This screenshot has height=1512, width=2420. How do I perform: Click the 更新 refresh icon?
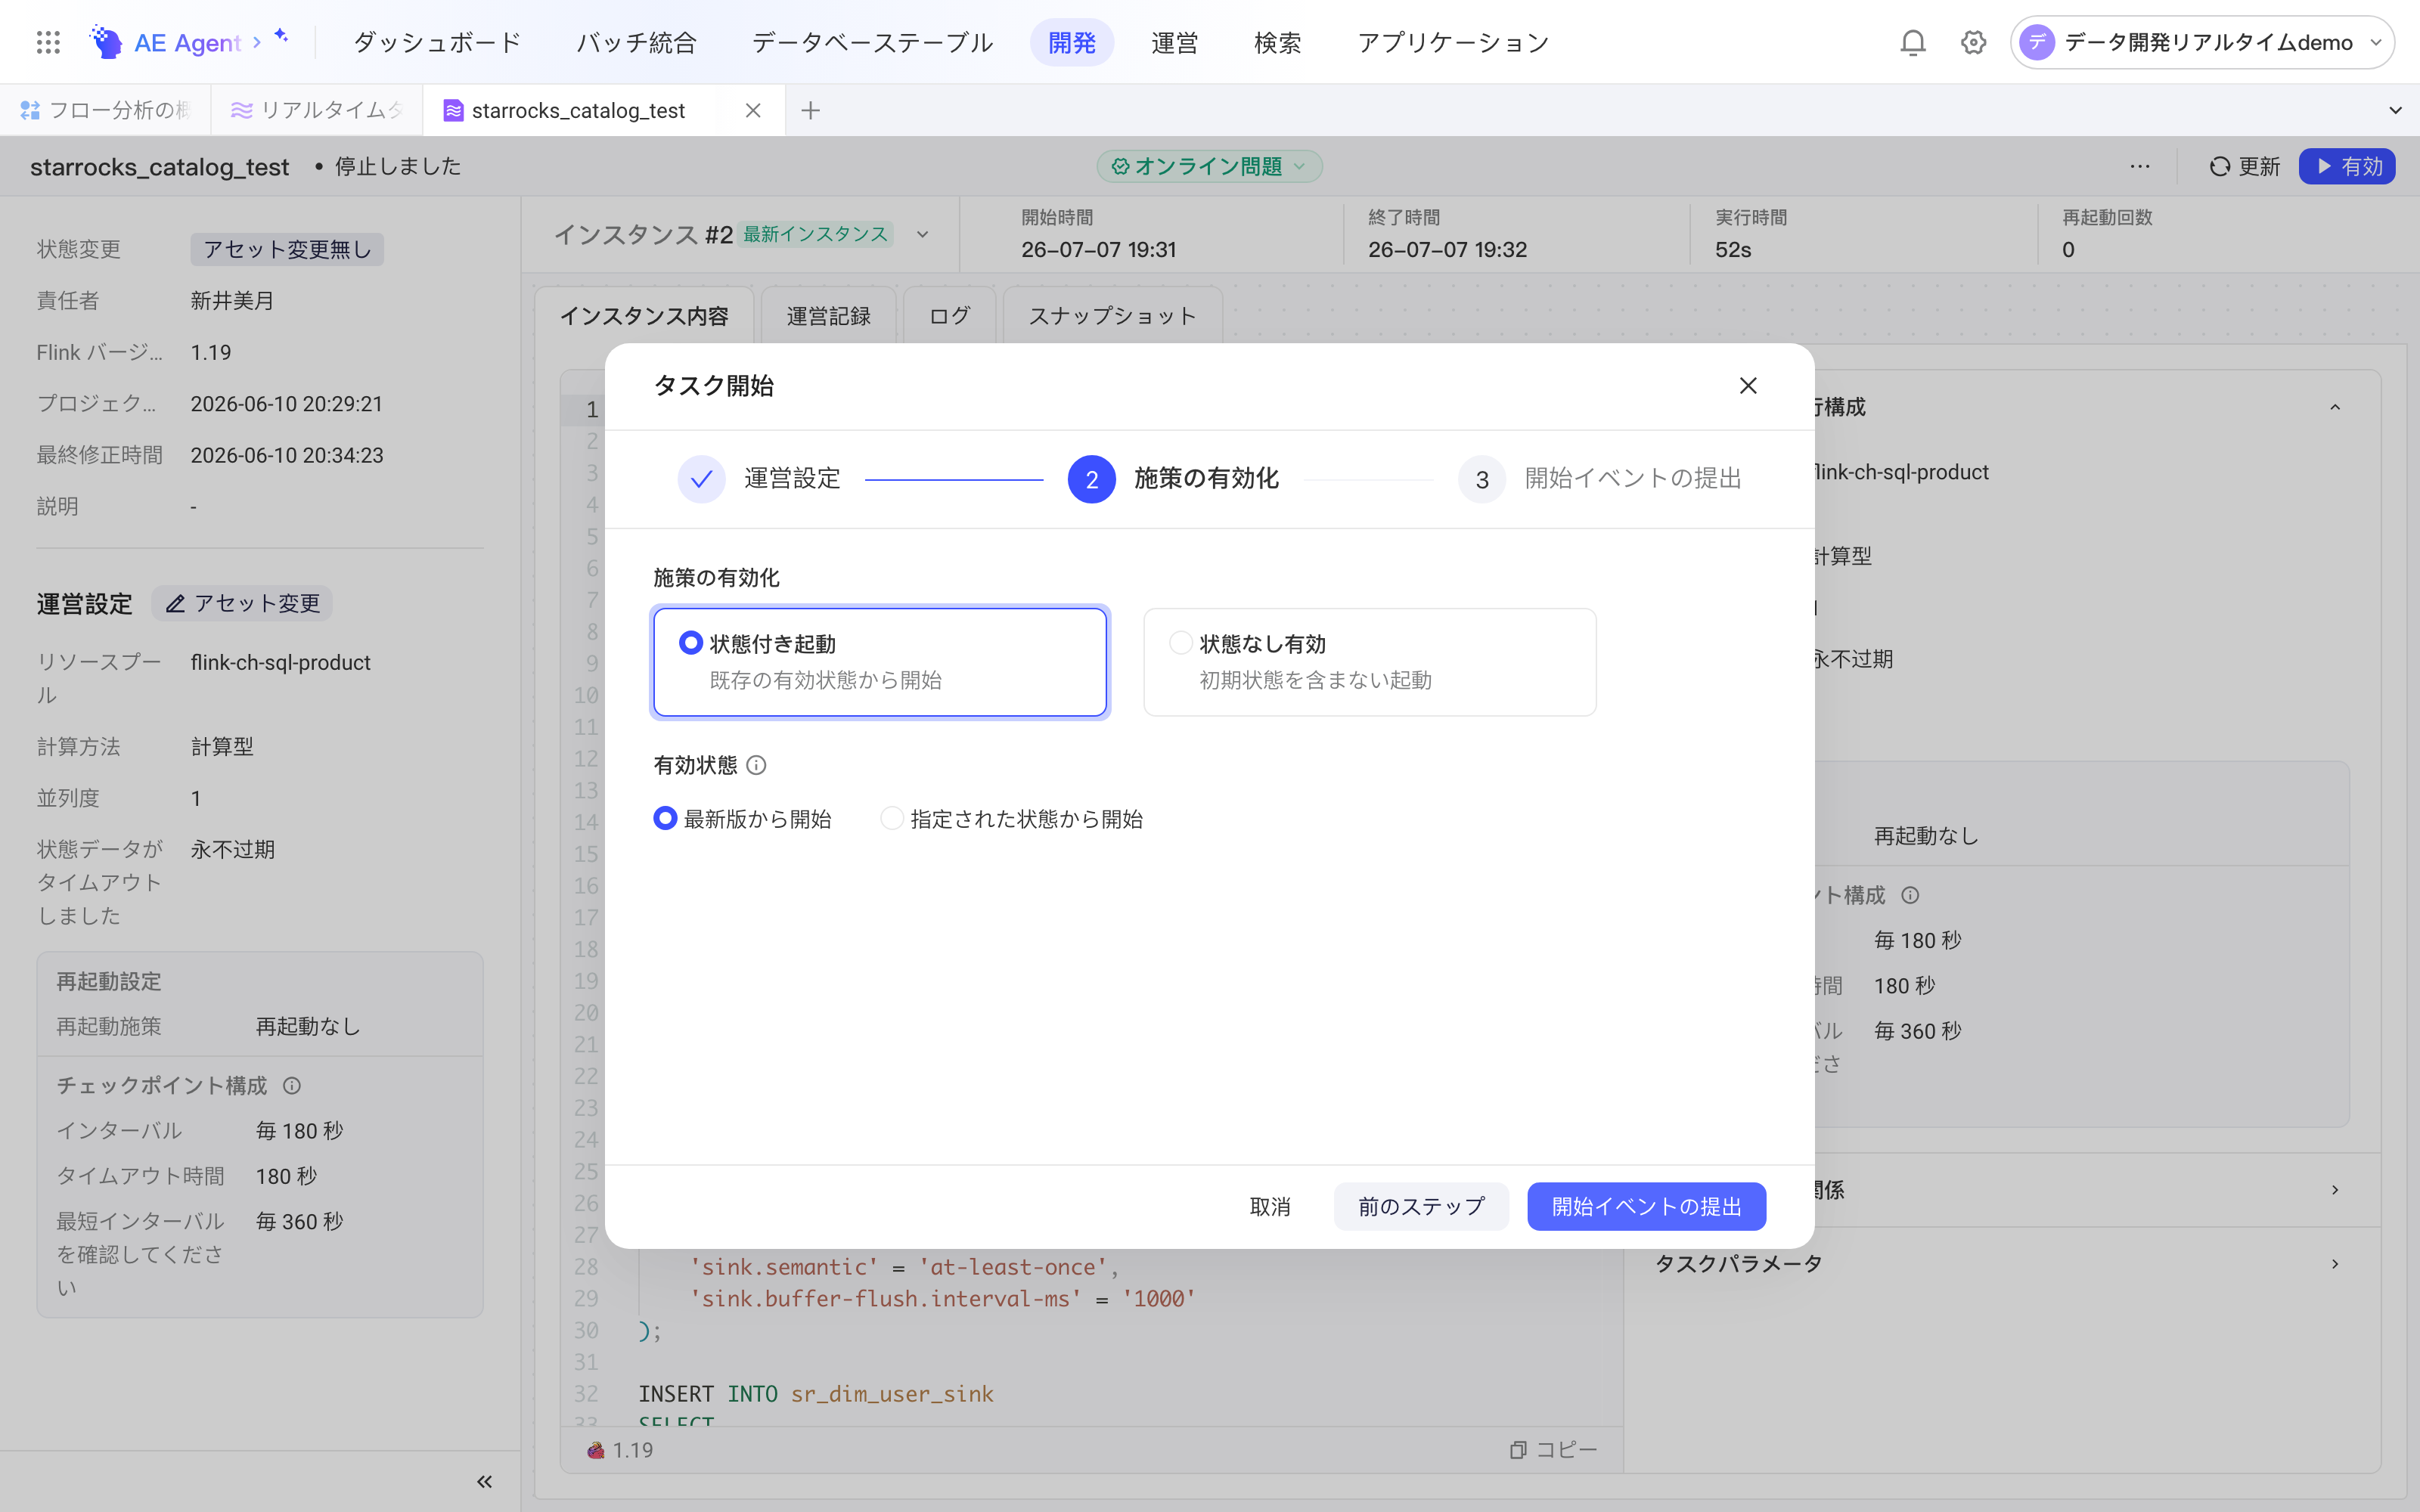coord(2219,166)
